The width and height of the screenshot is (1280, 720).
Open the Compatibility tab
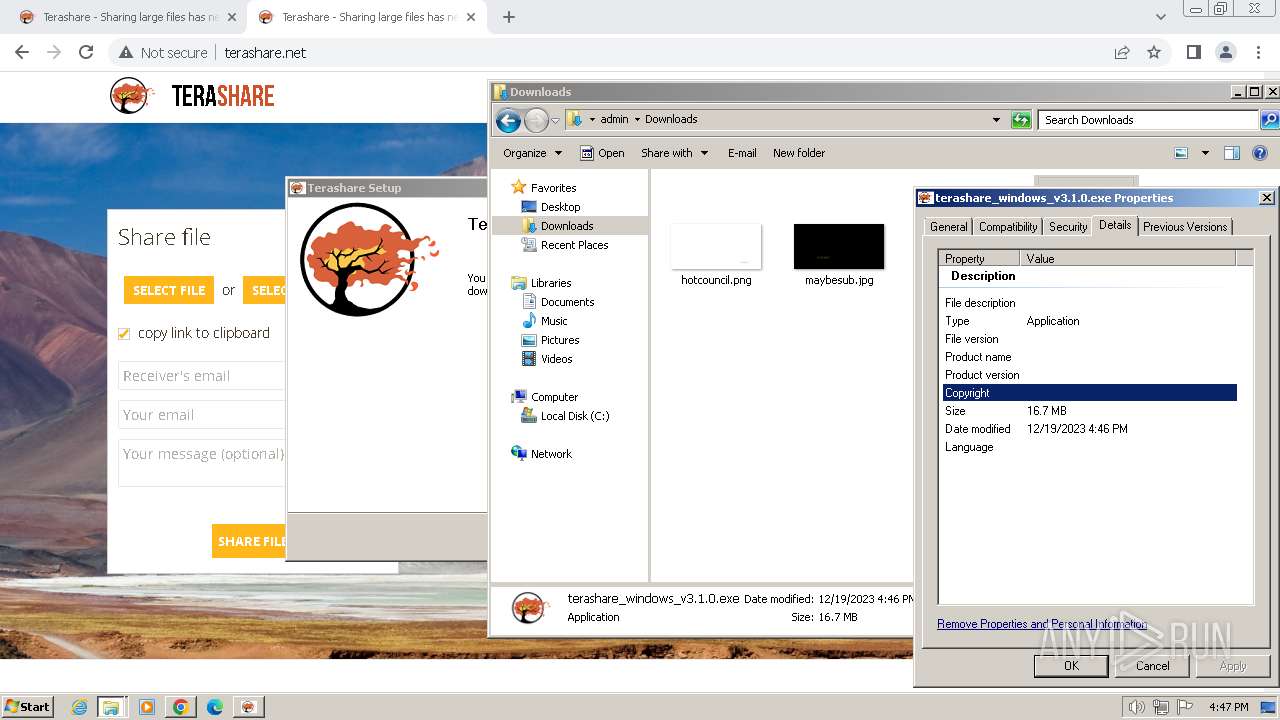click(x=1008, y=227)
